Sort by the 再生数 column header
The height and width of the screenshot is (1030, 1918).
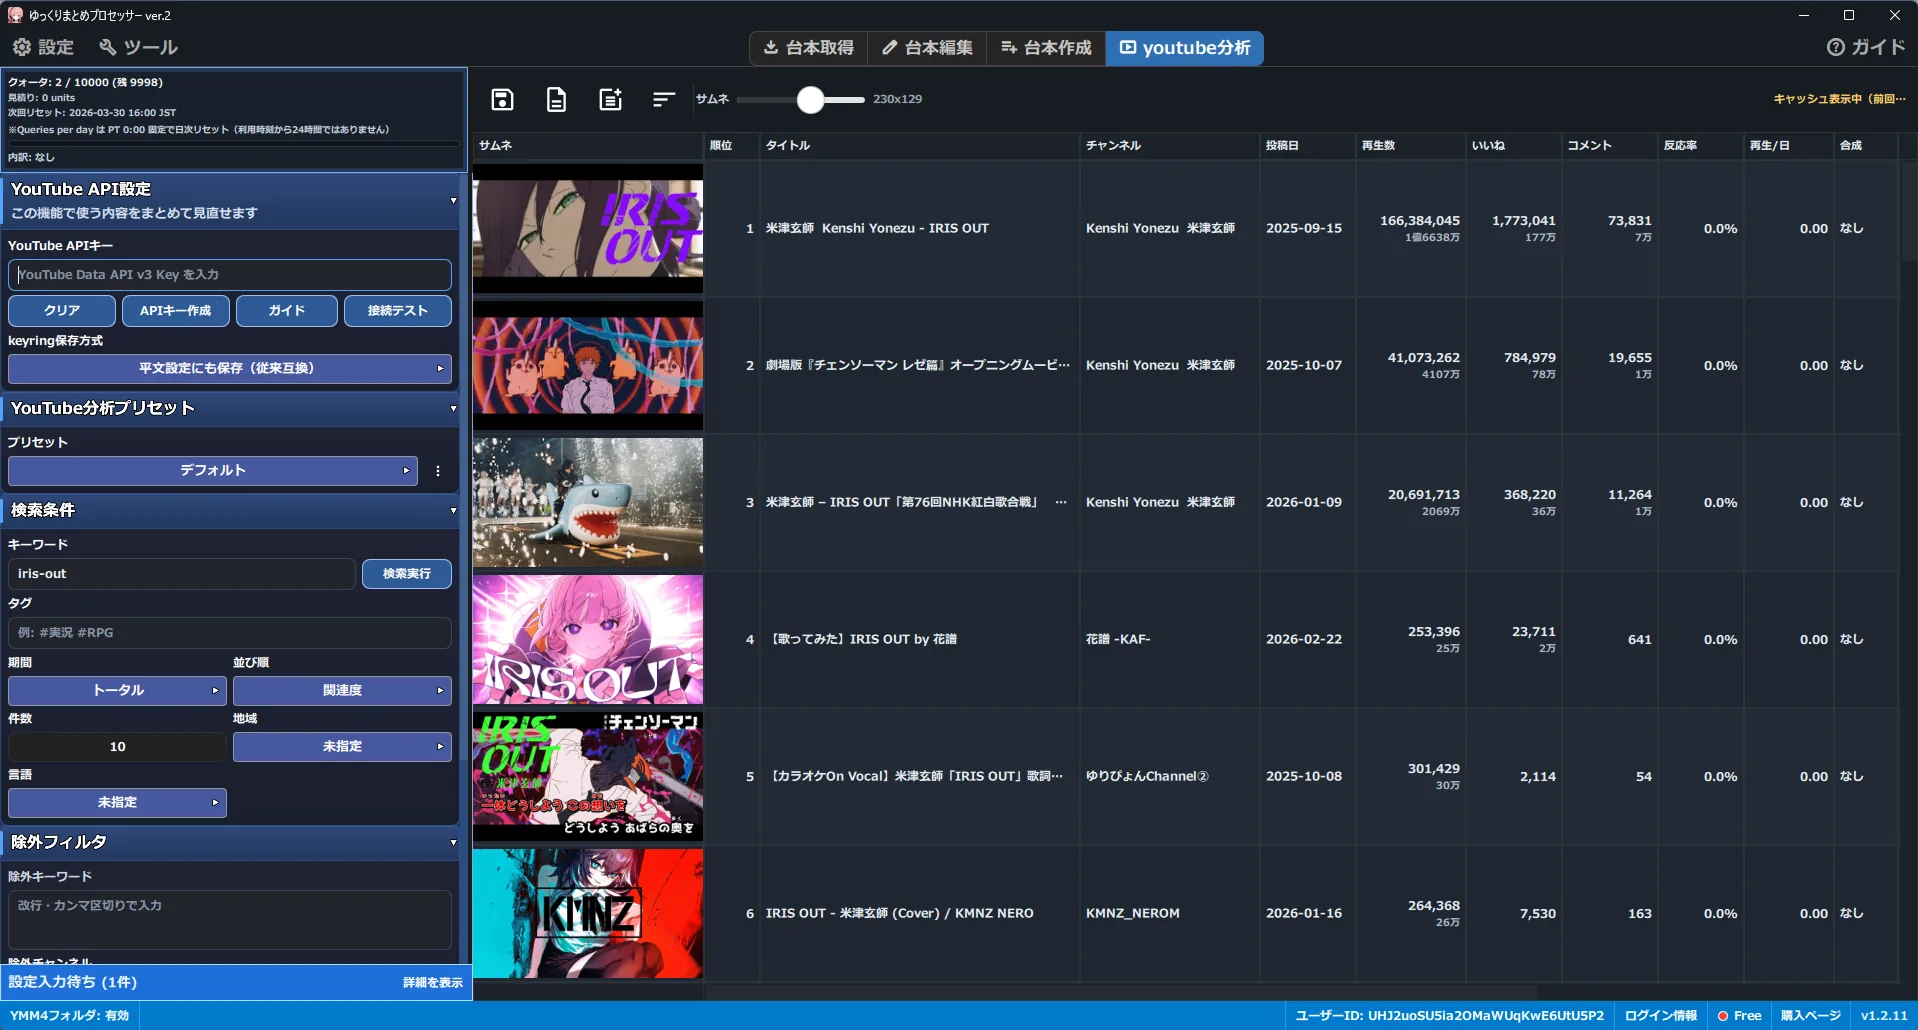1410,146
